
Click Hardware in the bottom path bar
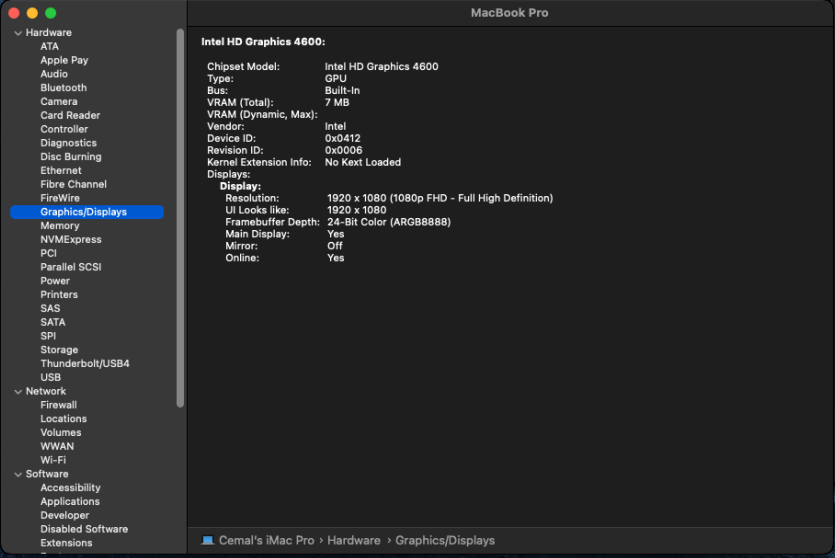tap(353, 541)
